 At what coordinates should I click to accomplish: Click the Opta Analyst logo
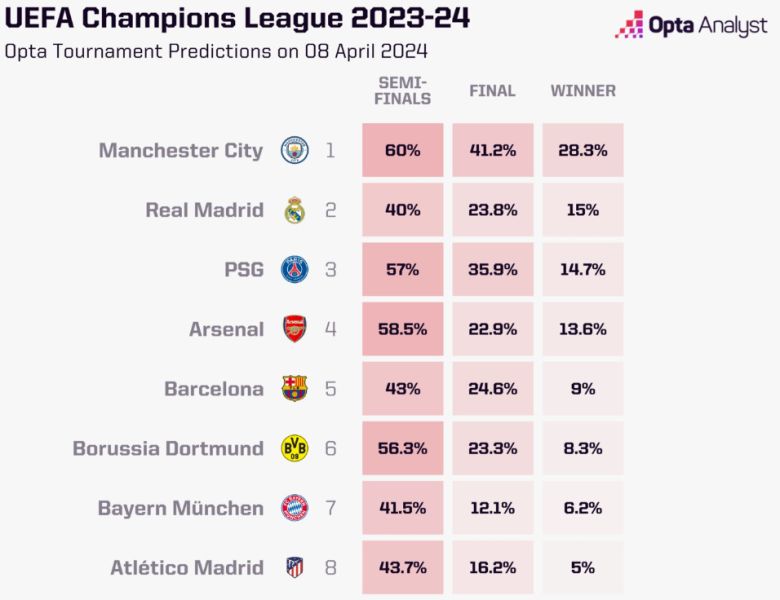(690, 25)
